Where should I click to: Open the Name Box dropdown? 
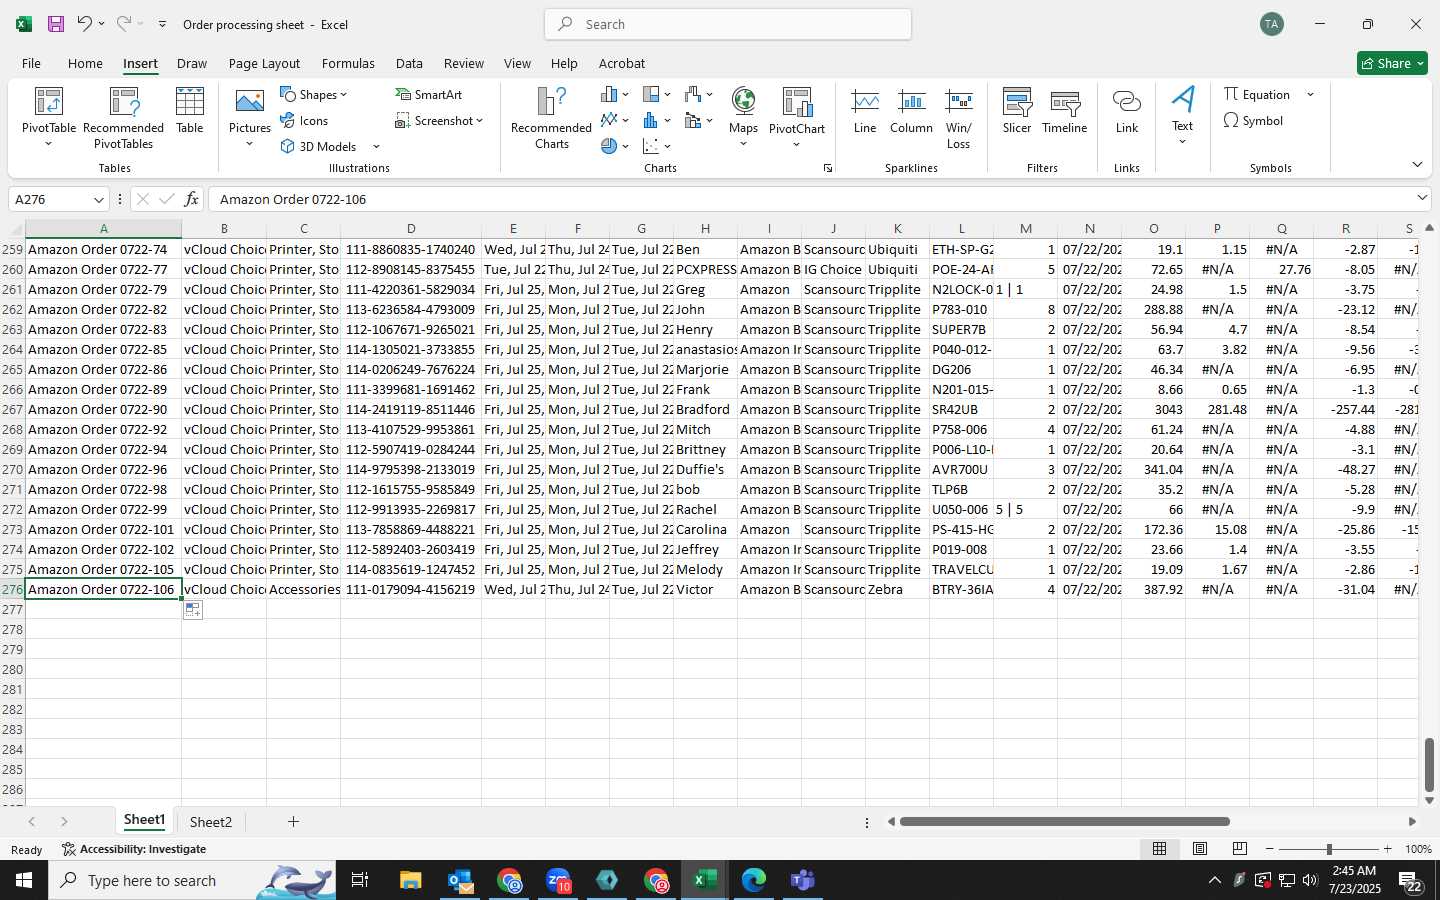(x=100, y=199)
